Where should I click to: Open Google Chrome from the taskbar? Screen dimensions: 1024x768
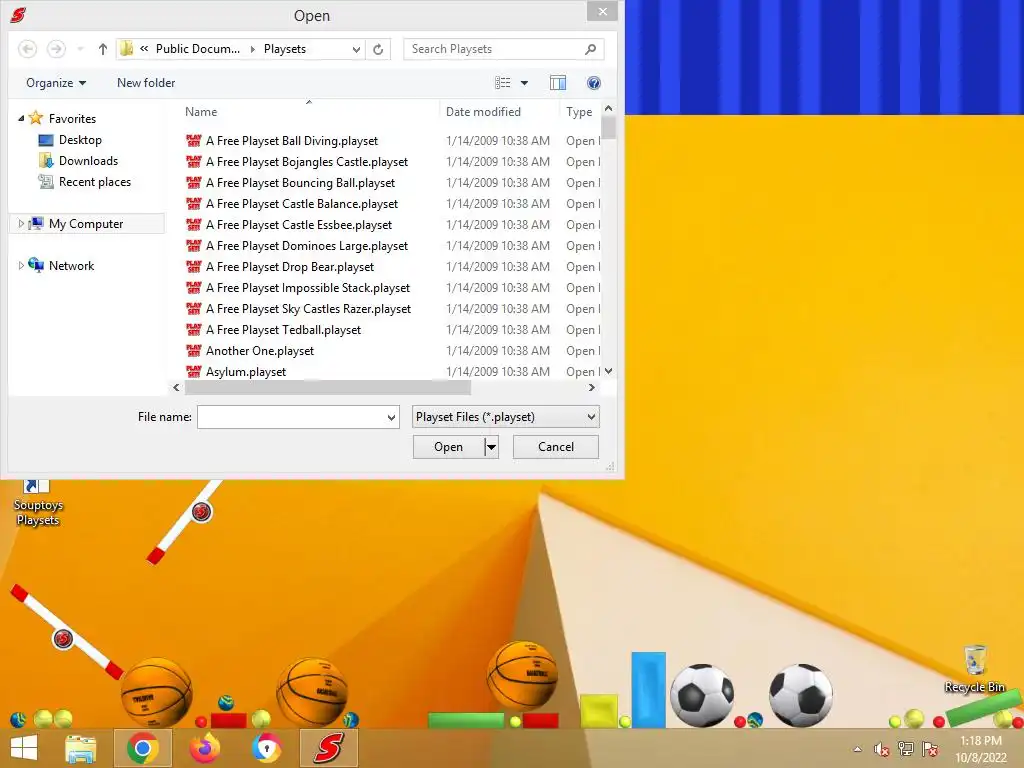[x=142, y=748]
